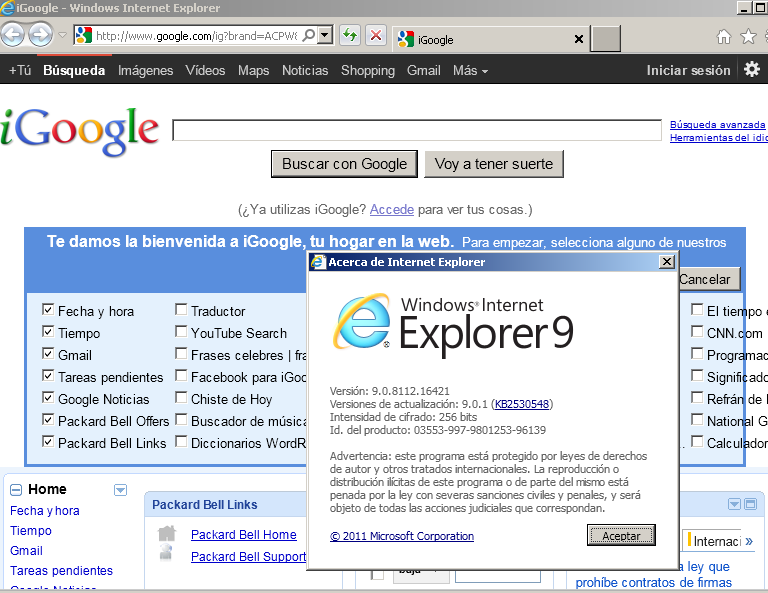The width and height of the screenshot is (768, 593).
Task: Open the KB2530548 update link
Action: point(522,404)
